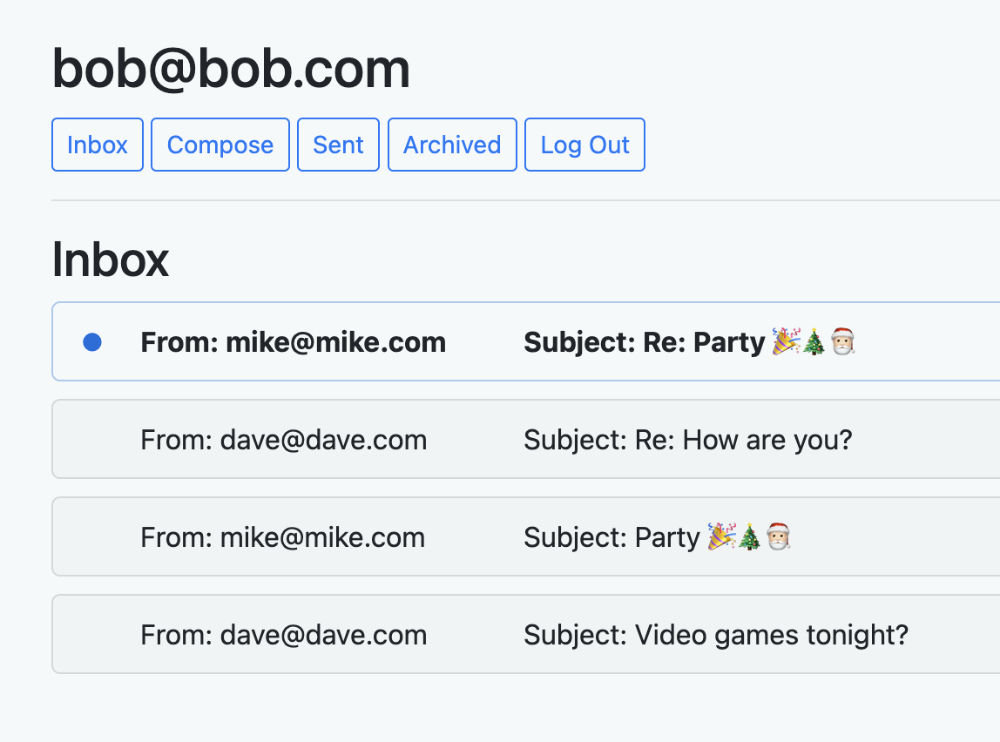Open the "Video games tonight?" email subject
Image resolution: width=1000 pixels, height=742 pixels.
pos(716,635)
